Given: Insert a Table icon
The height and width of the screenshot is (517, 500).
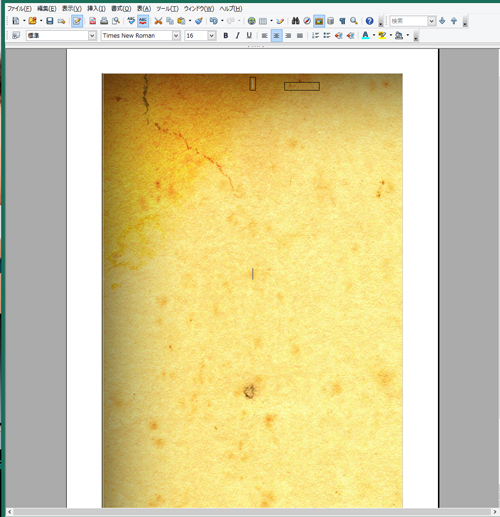Looking at the screenshot, I should 263,21.
